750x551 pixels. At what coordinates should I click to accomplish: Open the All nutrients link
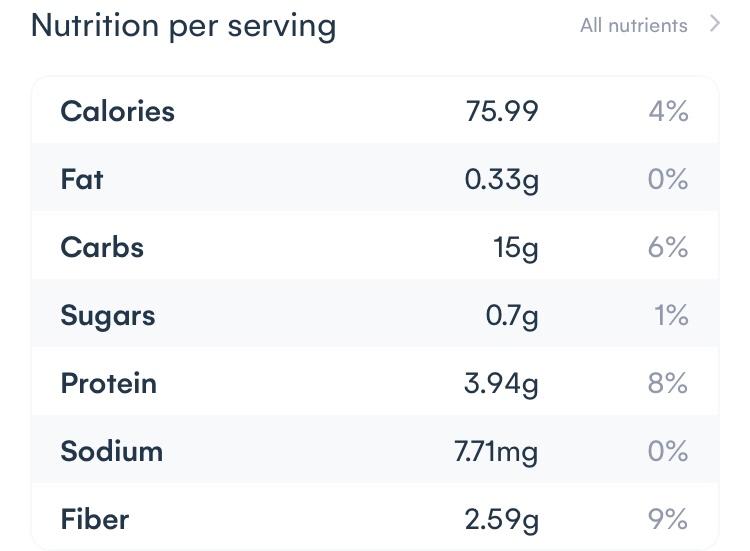[633, 26]
